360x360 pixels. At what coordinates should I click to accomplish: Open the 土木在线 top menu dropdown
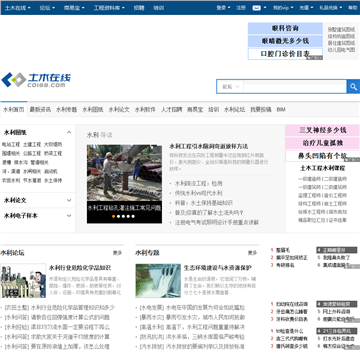click(18, 8)
